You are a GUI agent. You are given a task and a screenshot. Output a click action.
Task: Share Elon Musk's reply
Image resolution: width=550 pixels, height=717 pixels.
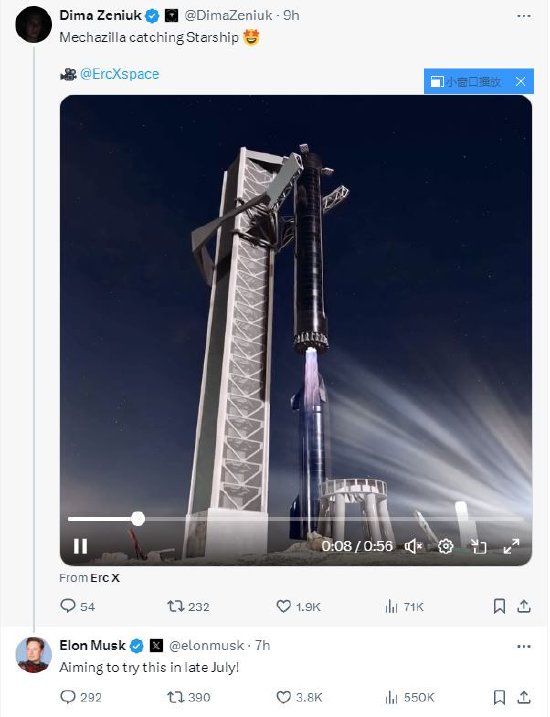click(524, 697)
